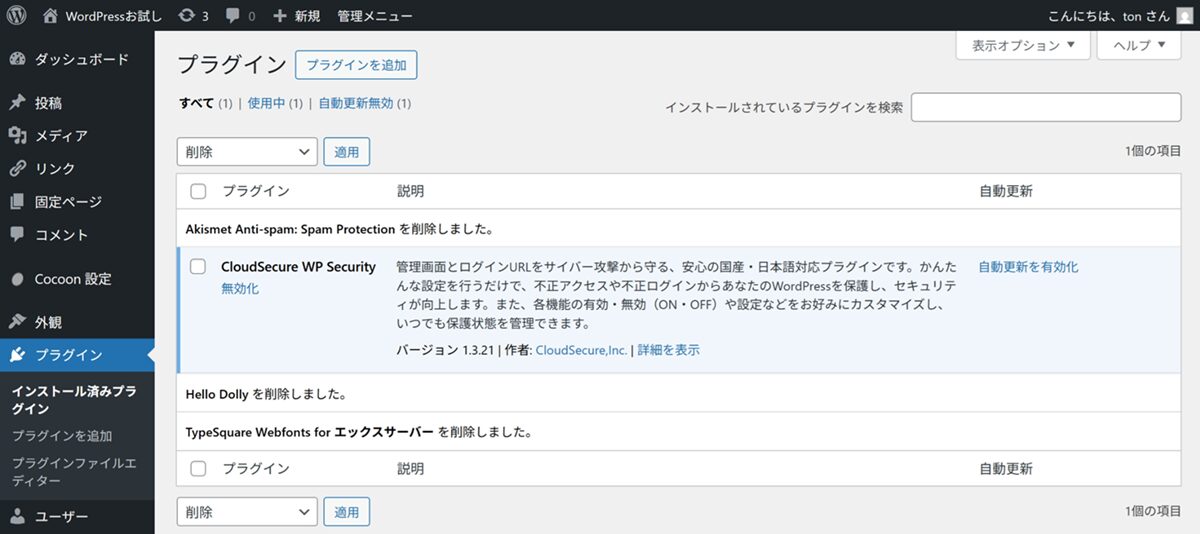Open the top 削除 bulk action dropdown

(247, 152)
